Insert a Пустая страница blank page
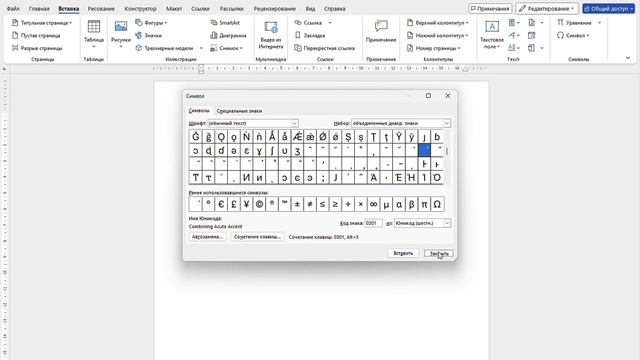This screenshot has width=640, height=360. click(x=36, y=36)
